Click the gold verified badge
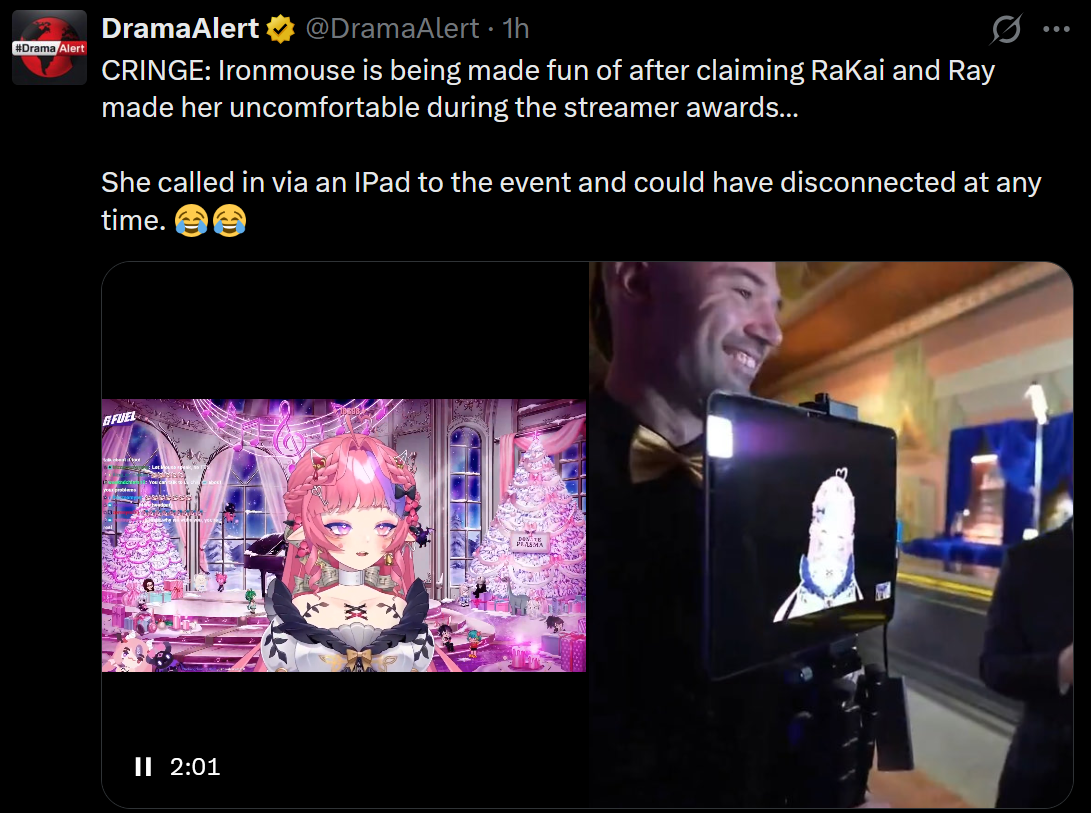 click(280, 29)
